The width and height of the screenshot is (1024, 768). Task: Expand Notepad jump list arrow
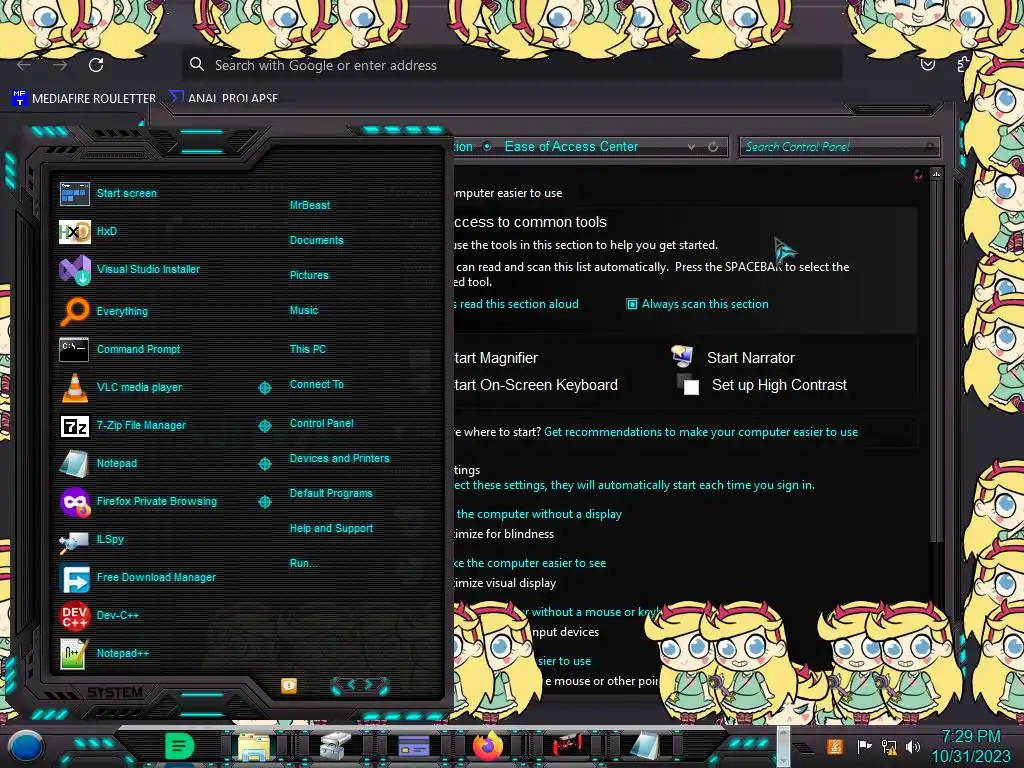point(264,464)
